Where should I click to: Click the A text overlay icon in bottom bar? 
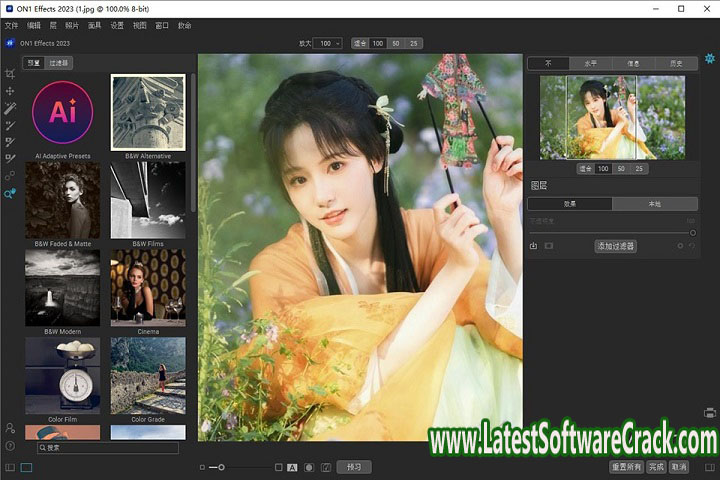pos(292,468)
